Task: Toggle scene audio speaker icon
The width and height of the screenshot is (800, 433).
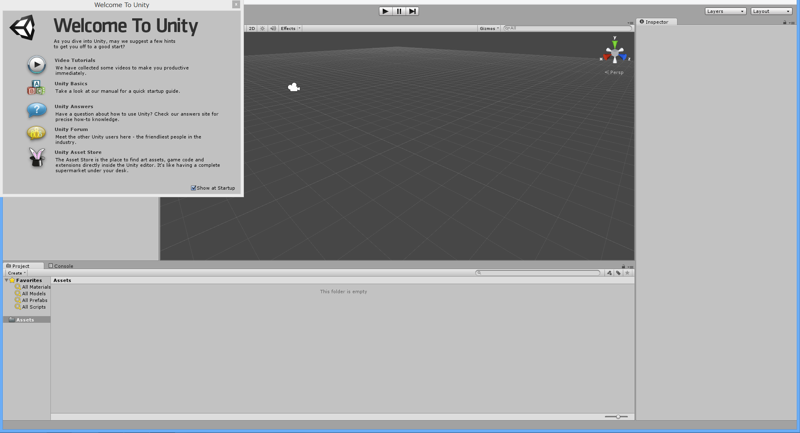Action: 273,29
